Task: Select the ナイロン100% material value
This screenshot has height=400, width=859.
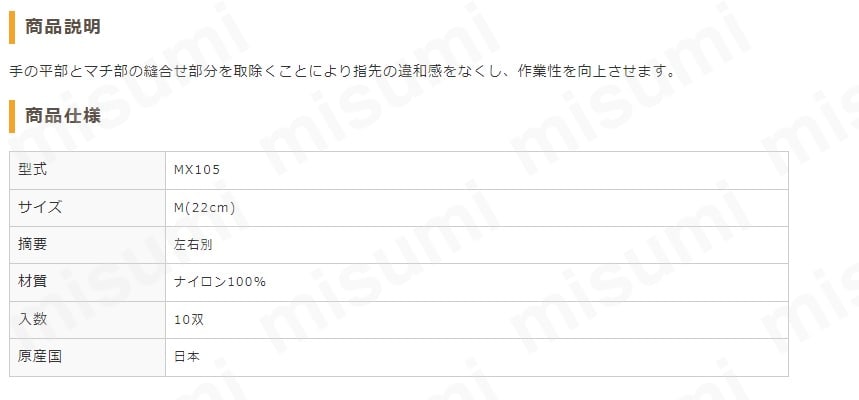Action: coord(220,282)
